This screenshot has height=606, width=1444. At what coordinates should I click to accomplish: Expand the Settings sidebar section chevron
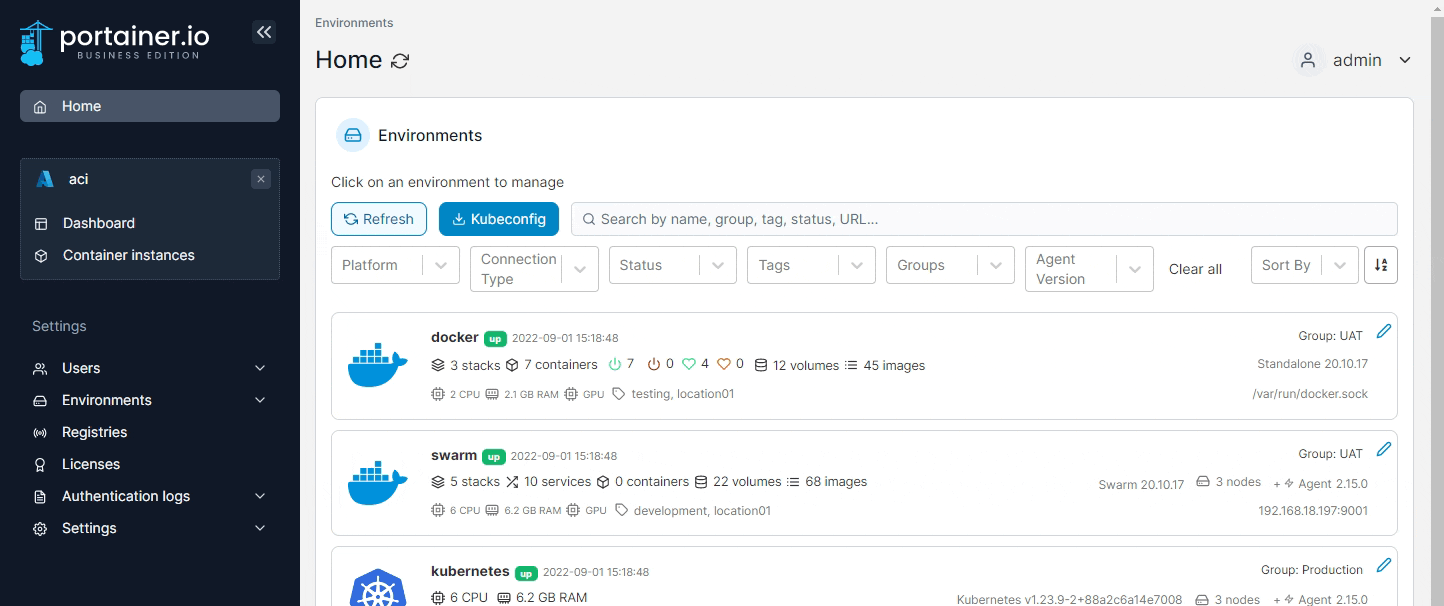[260, 528]
